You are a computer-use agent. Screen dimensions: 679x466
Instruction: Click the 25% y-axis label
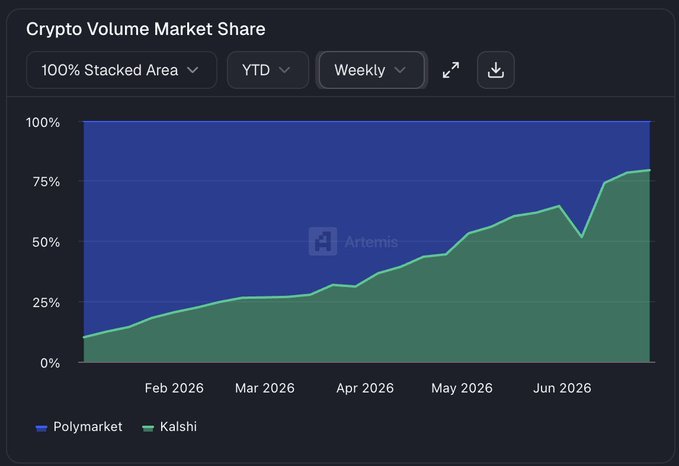coord(46,302)
